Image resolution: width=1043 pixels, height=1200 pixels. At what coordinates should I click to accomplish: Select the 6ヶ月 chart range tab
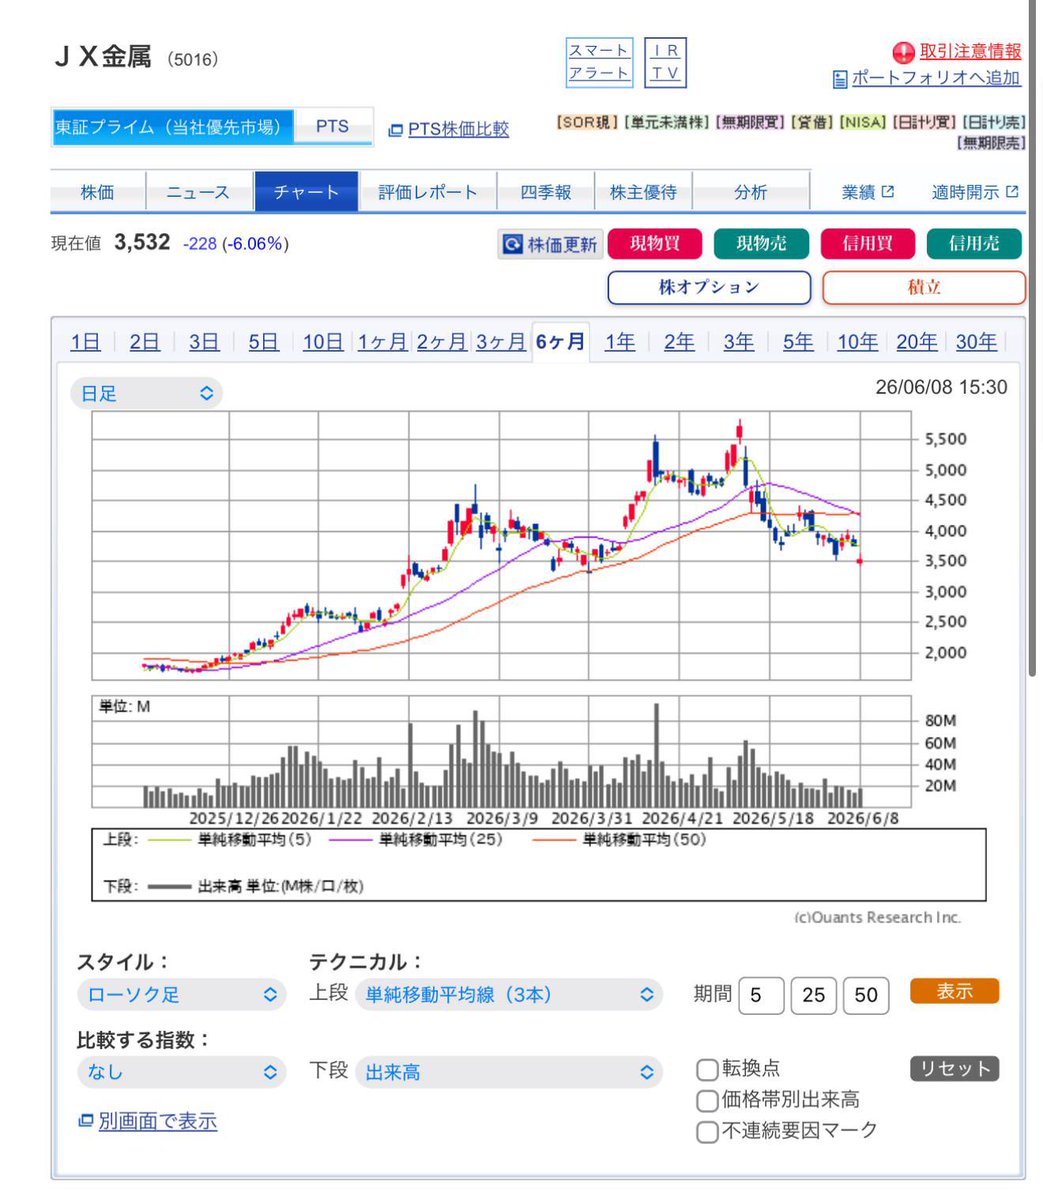(x=560, y=341)
